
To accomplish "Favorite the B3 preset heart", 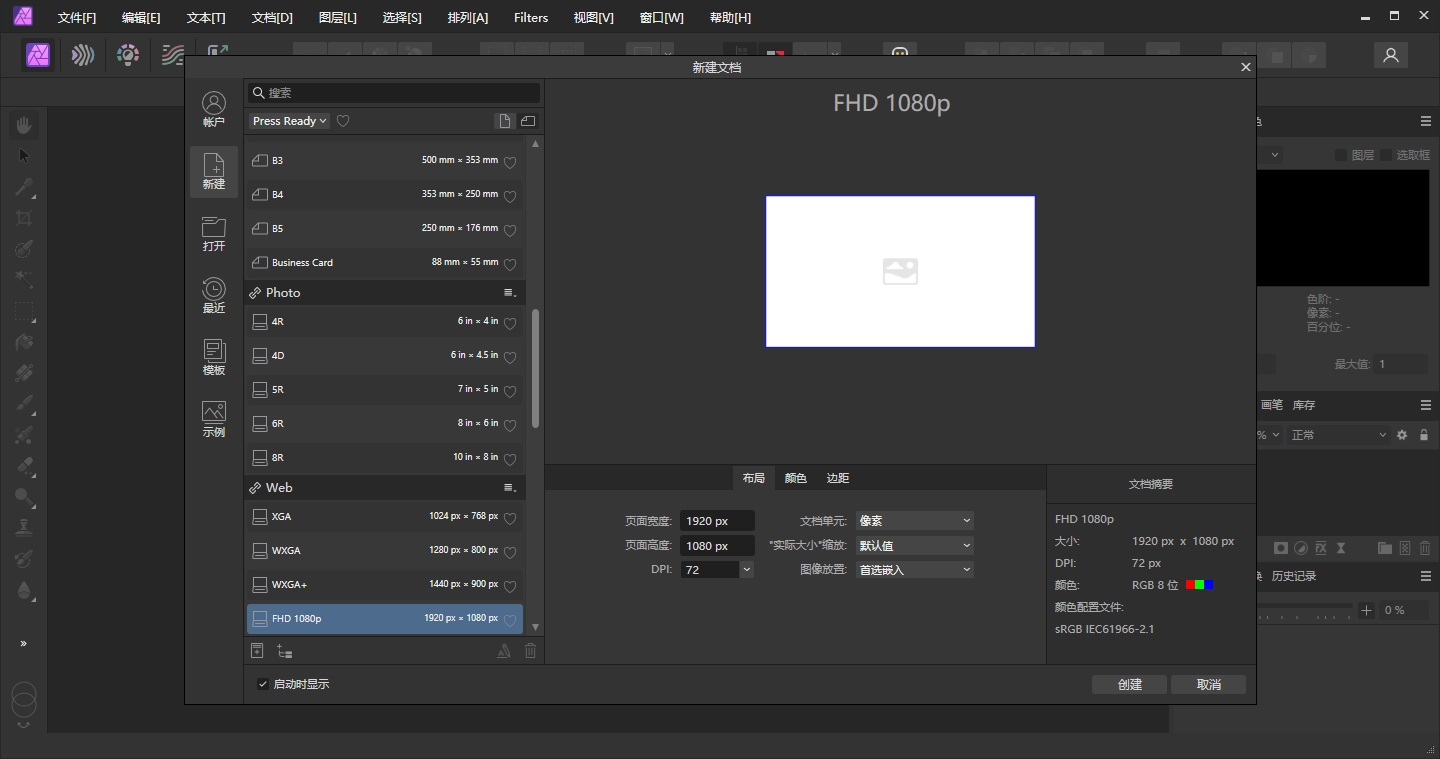I will (x=510, y=162).
